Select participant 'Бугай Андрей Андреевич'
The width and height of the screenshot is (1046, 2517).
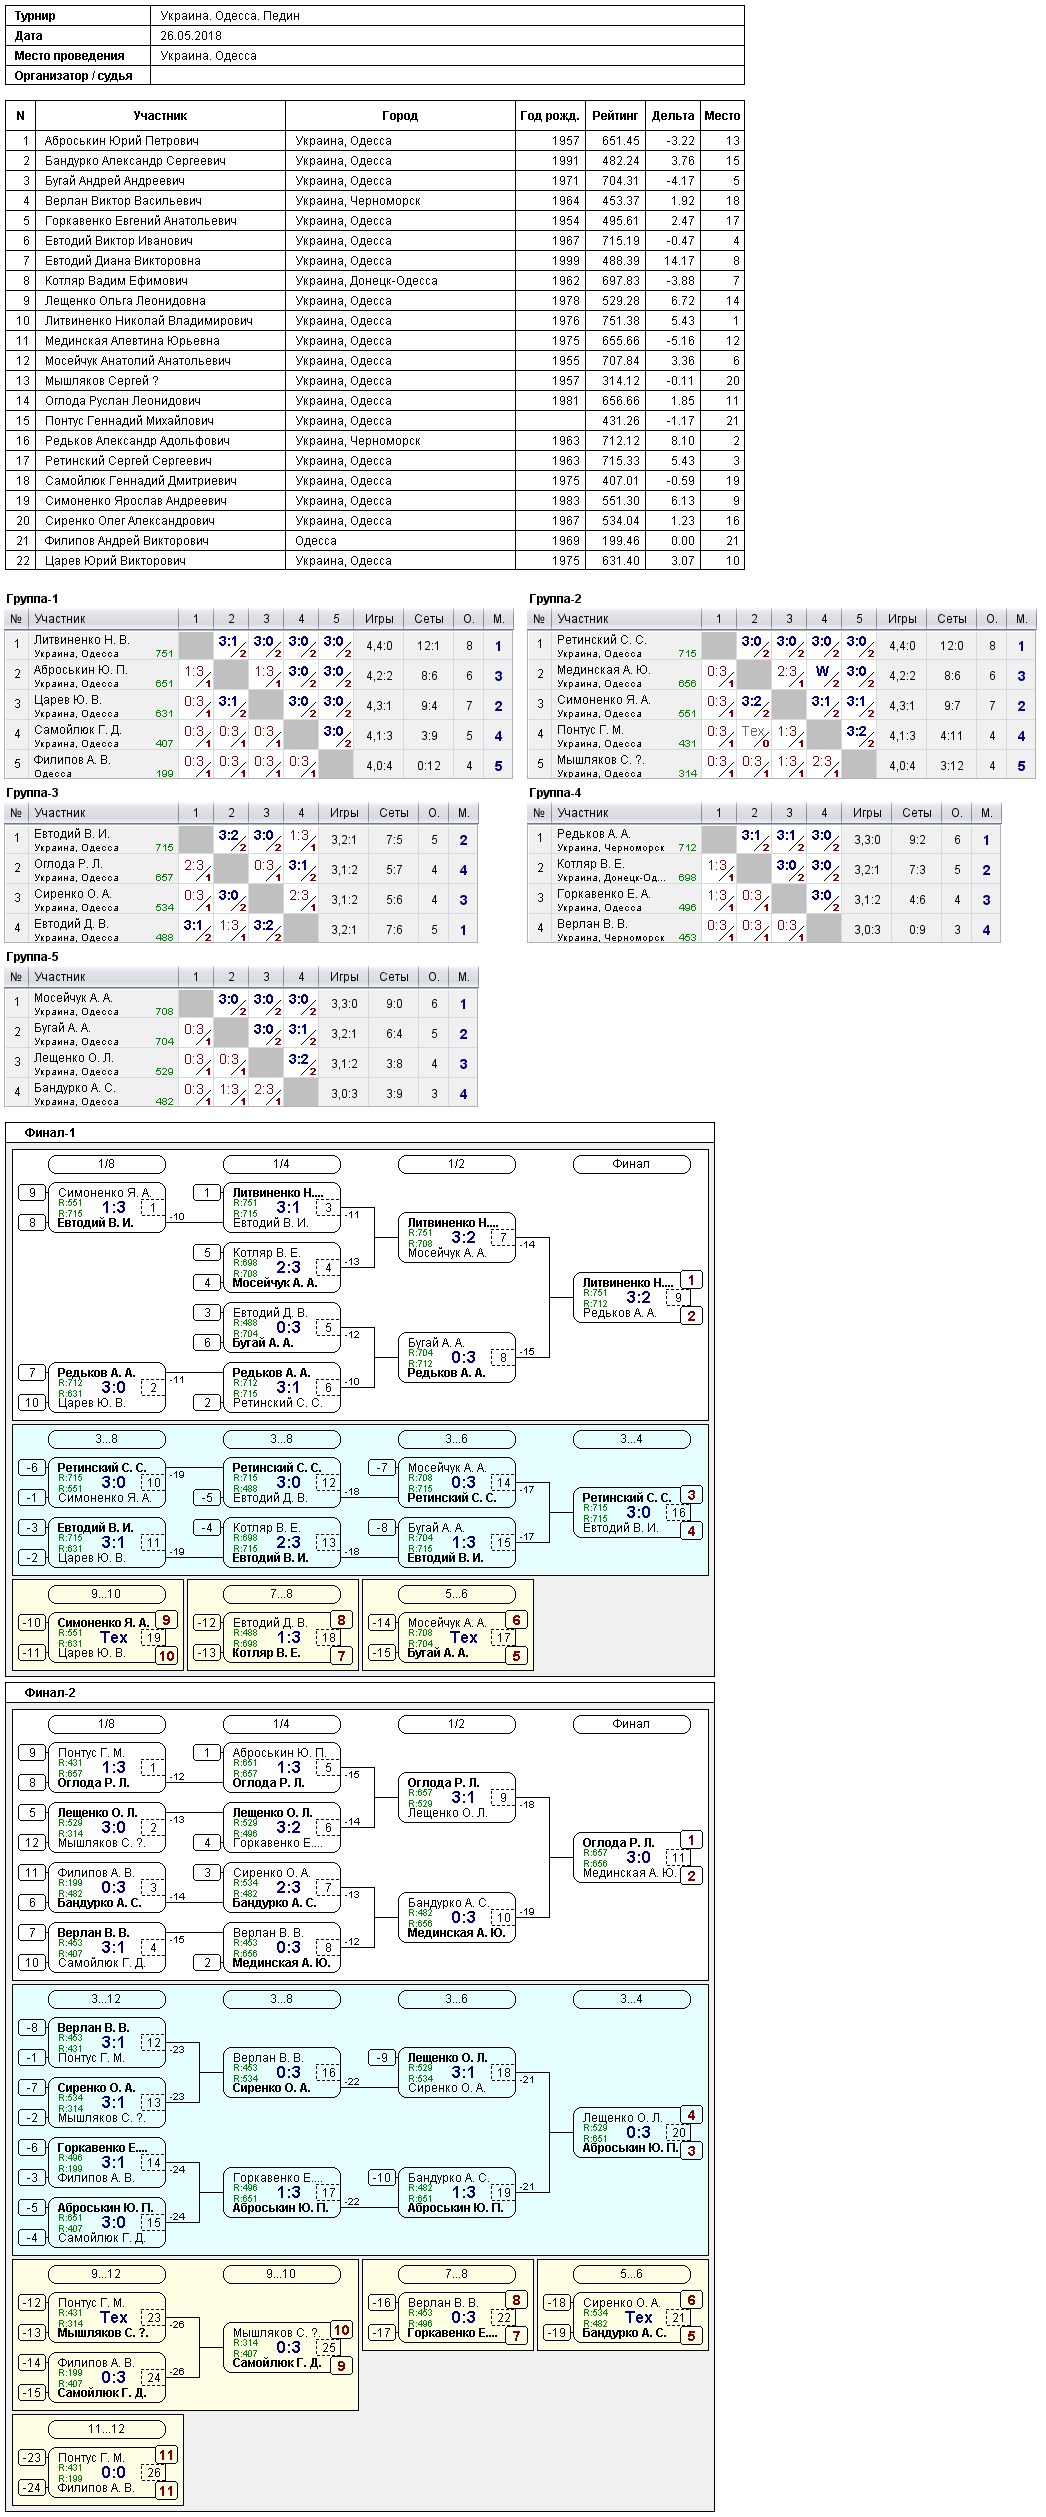tap(115, 181)
